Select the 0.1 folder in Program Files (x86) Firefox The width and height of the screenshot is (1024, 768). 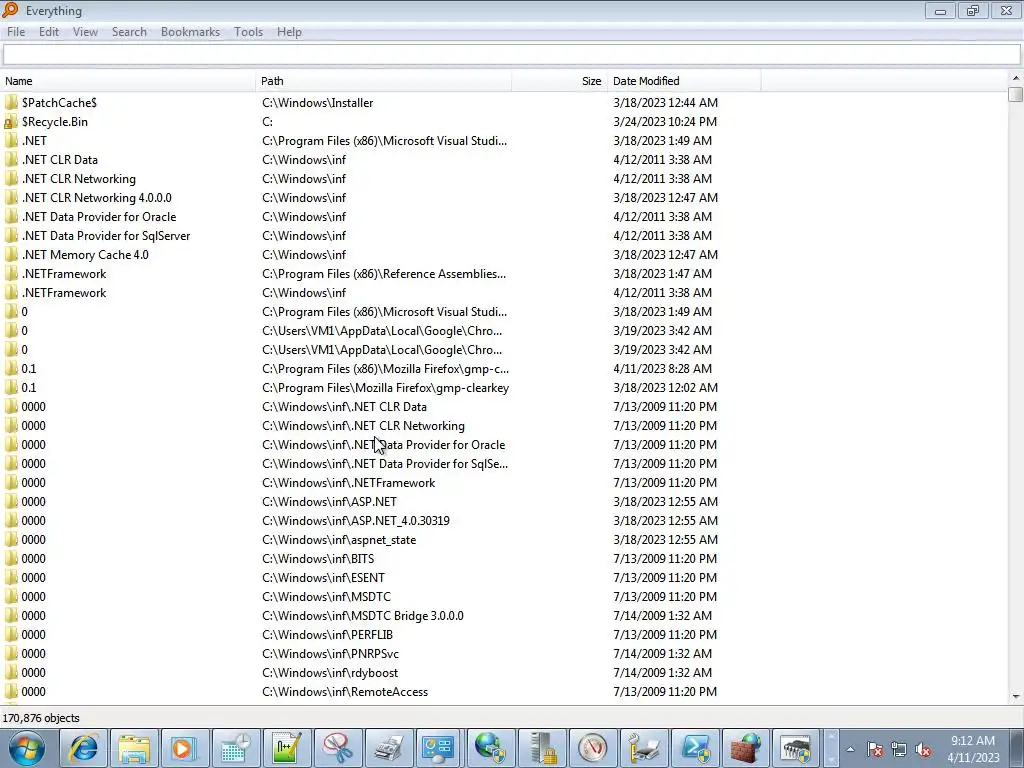(x=29, y=368)
